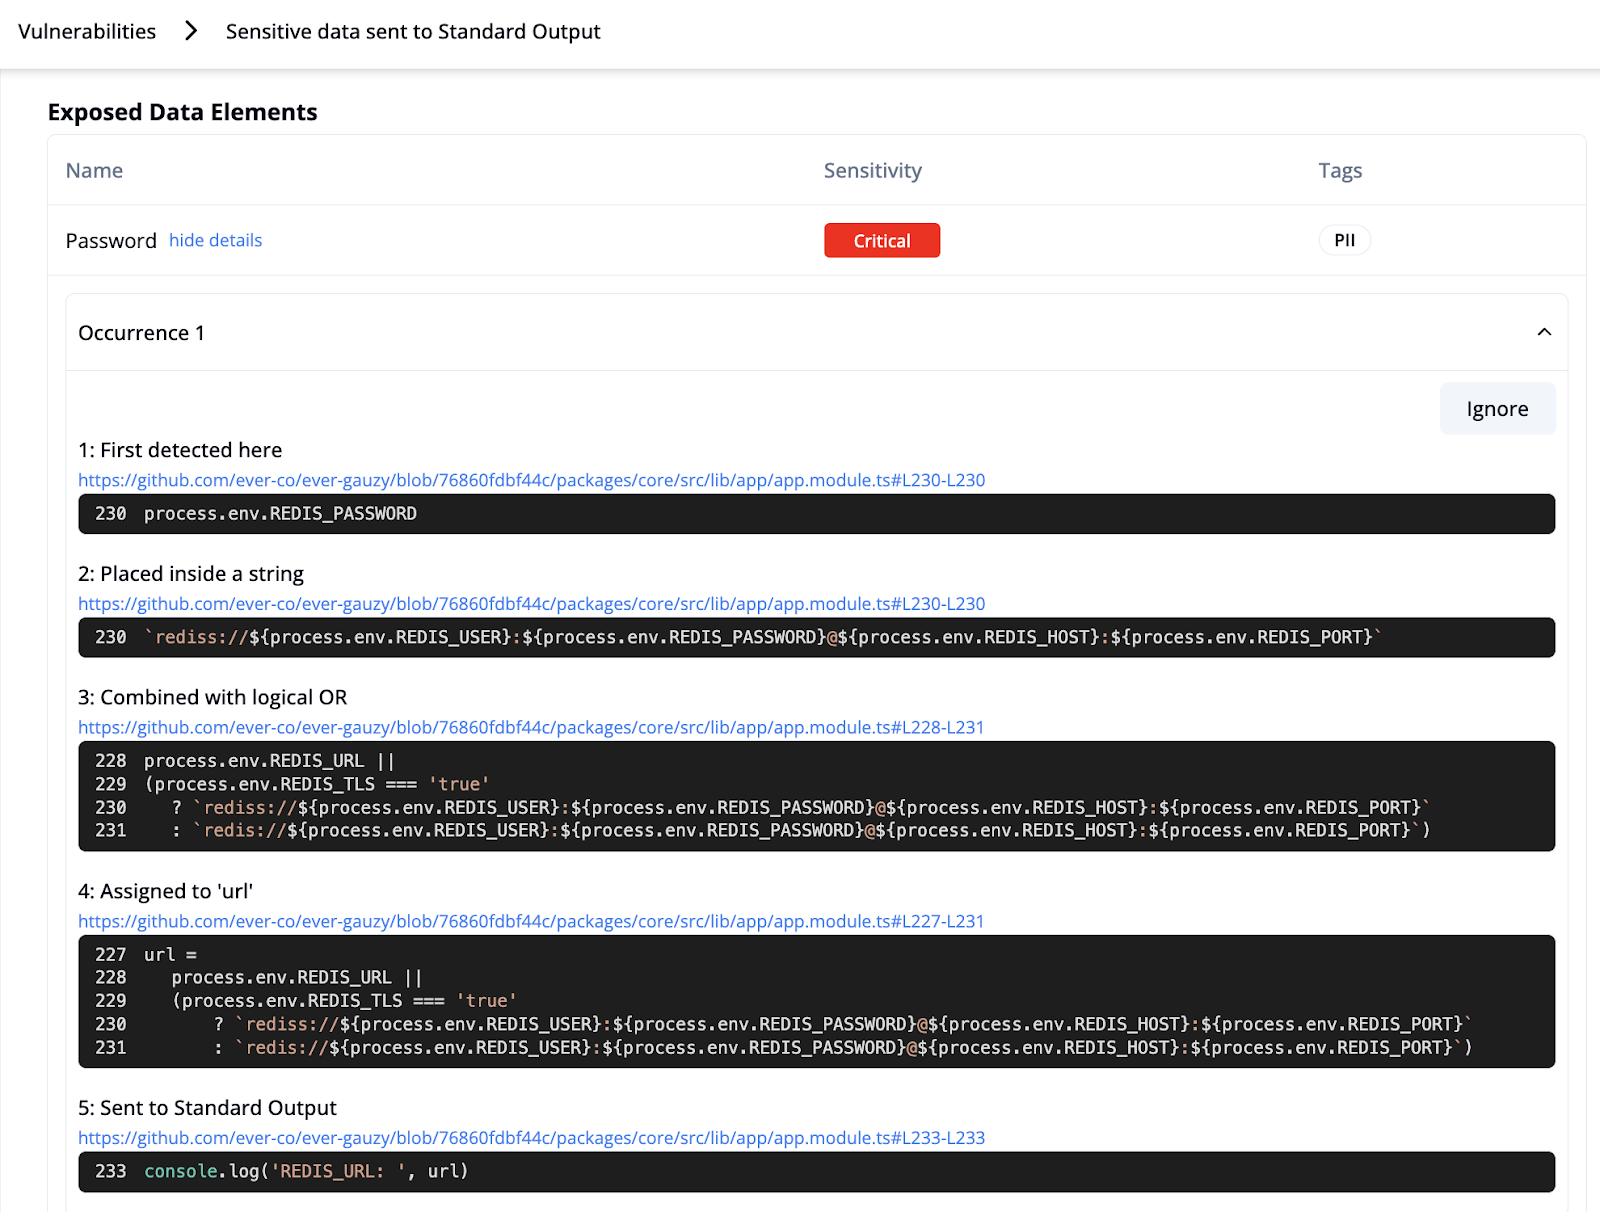Click the 'Occurrence 1' section title
This screenshot has width=1600, height=1212.
pyautogui.click(x=141, y=333)
